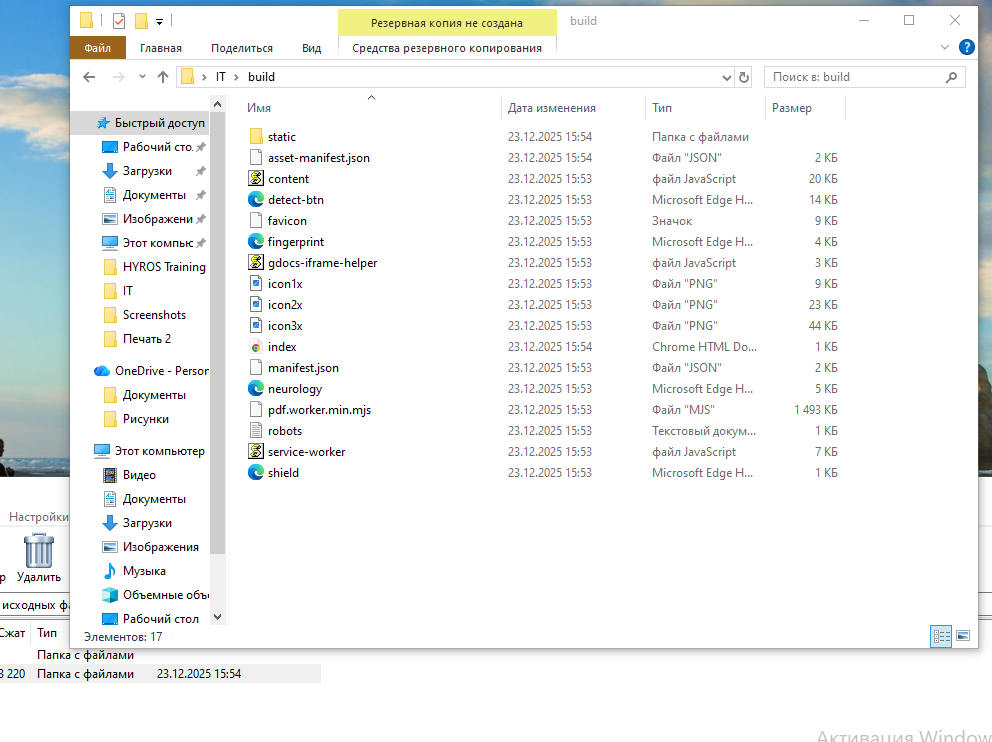The height and width of the screenshot is (742, 992).
Task: Open the address bar history dropdown
Action: coord(726,77)
